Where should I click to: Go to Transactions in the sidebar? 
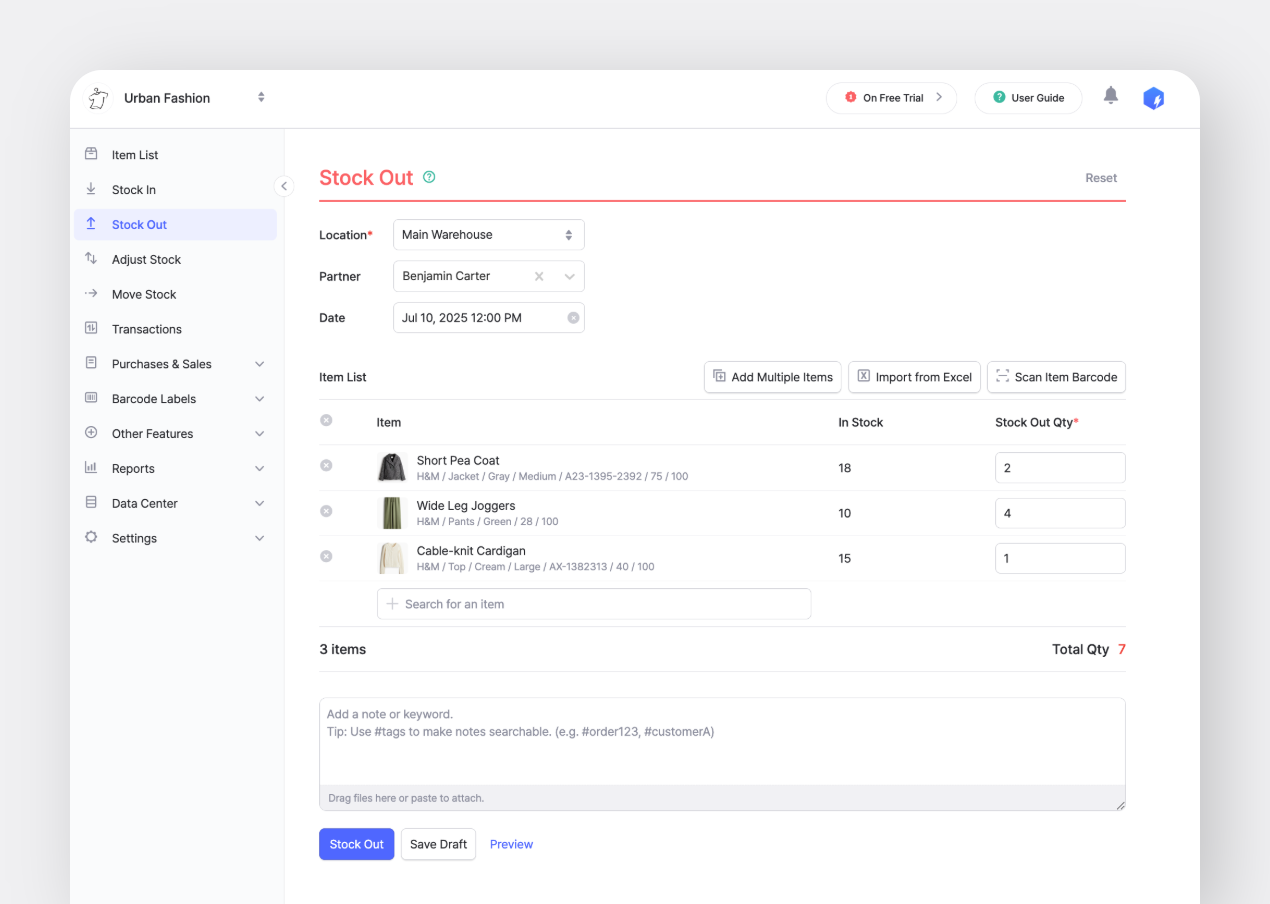pos(146,329)
